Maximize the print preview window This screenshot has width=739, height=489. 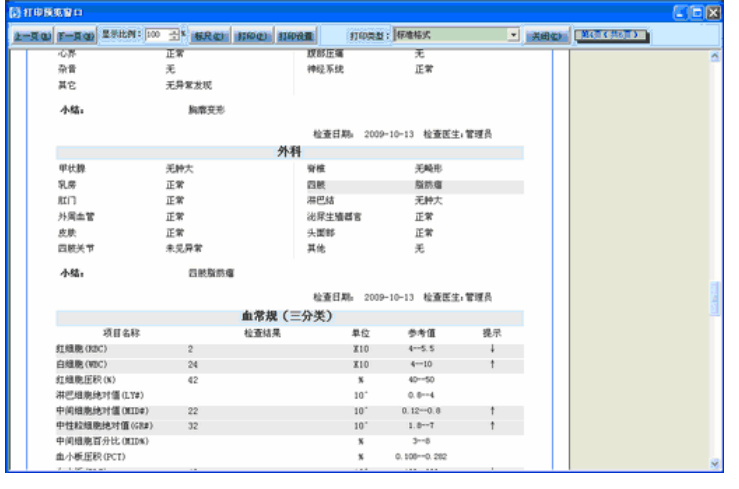click(x=696, y=13)
